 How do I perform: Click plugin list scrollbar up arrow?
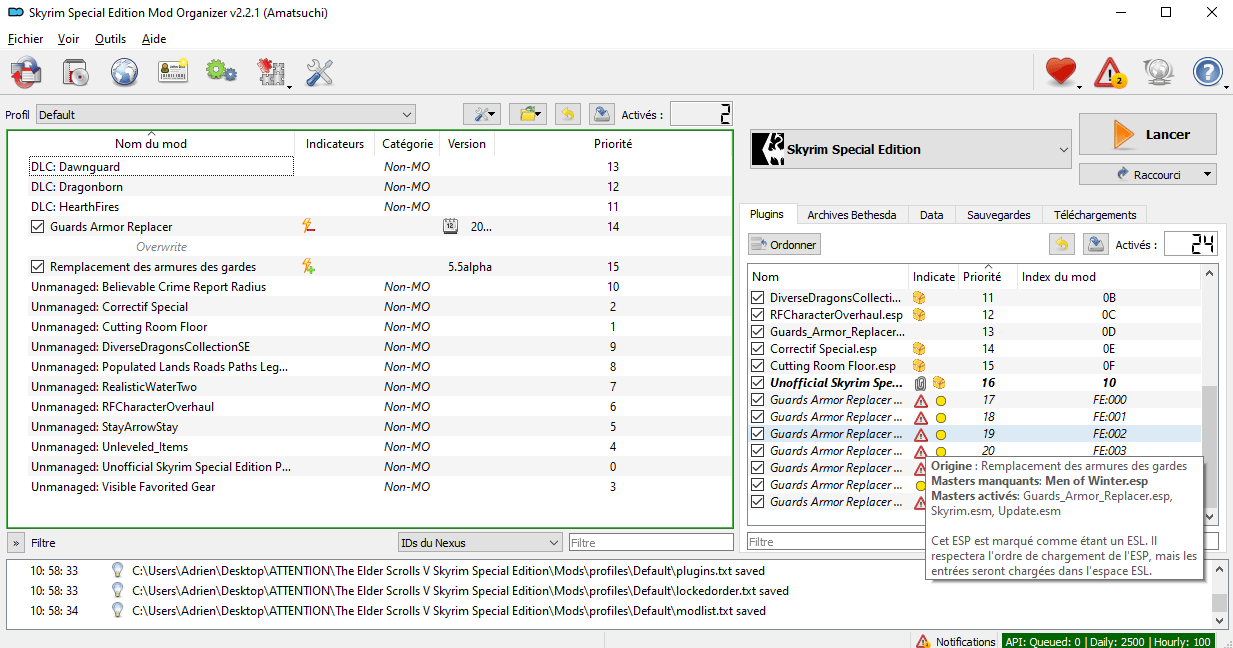(x=1210, y=273)
